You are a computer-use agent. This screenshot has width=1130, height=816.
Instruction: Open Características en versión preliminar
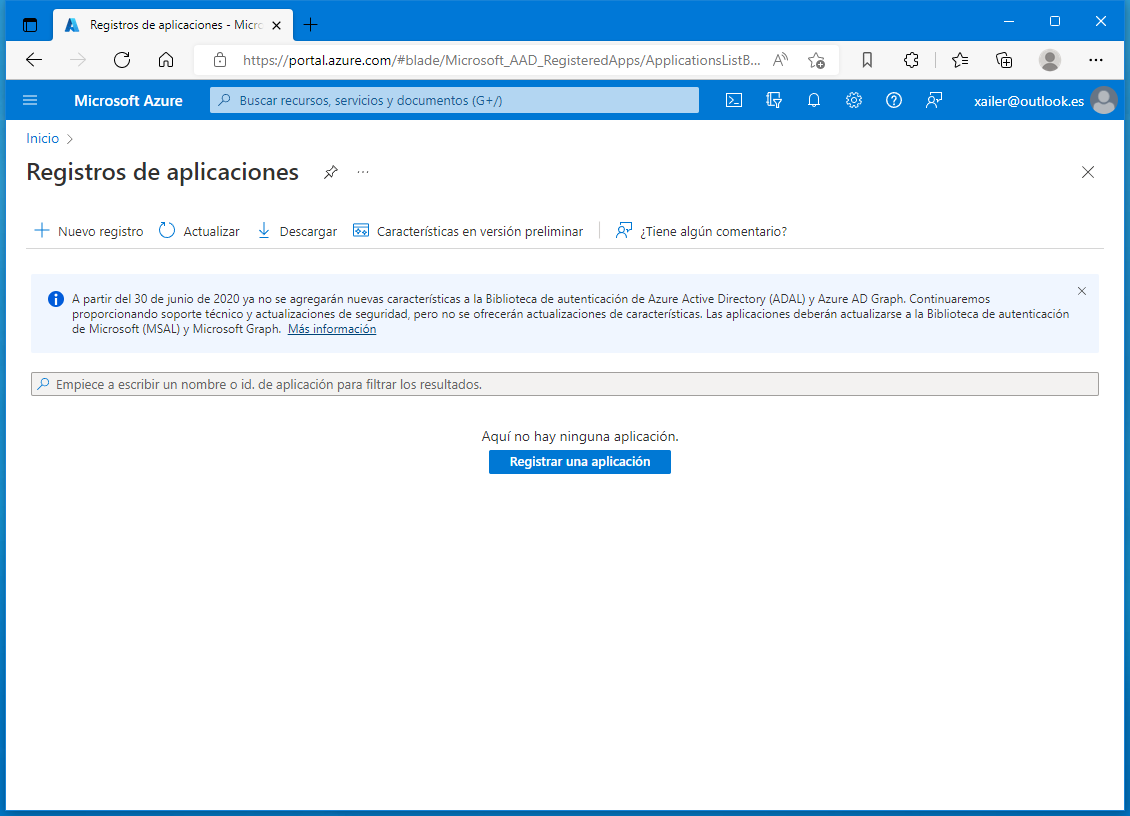pos(468,231)
